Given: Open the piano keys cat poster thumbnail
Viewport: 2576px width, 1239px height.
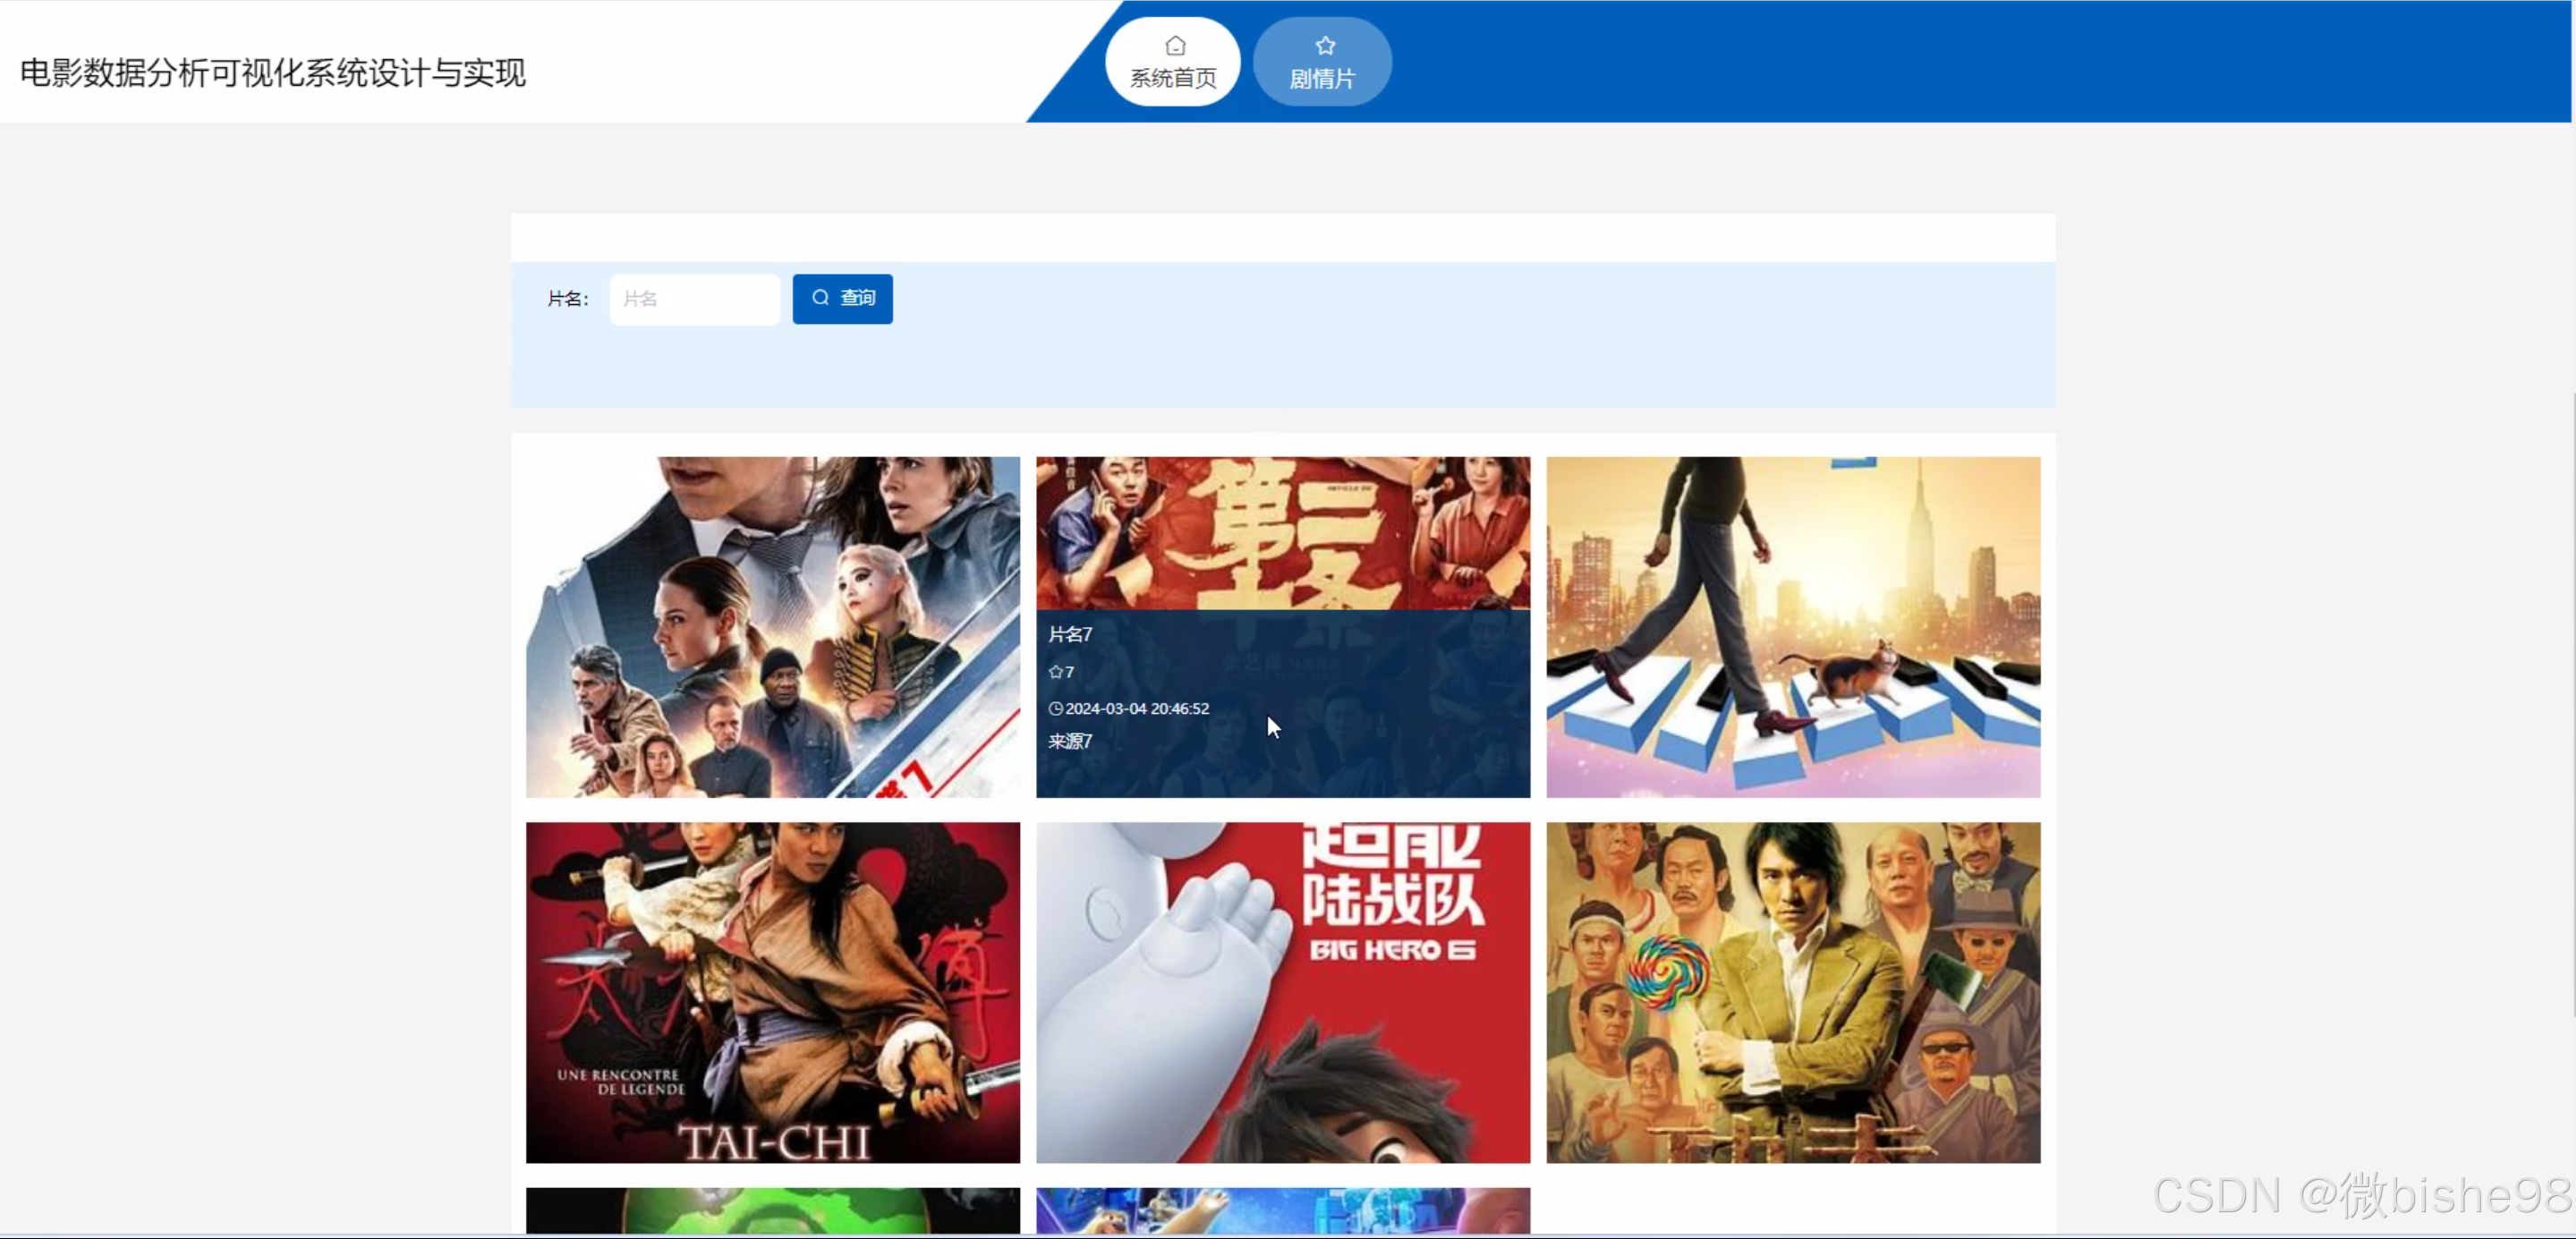Looking at the screenshot, I should 1793,627.
